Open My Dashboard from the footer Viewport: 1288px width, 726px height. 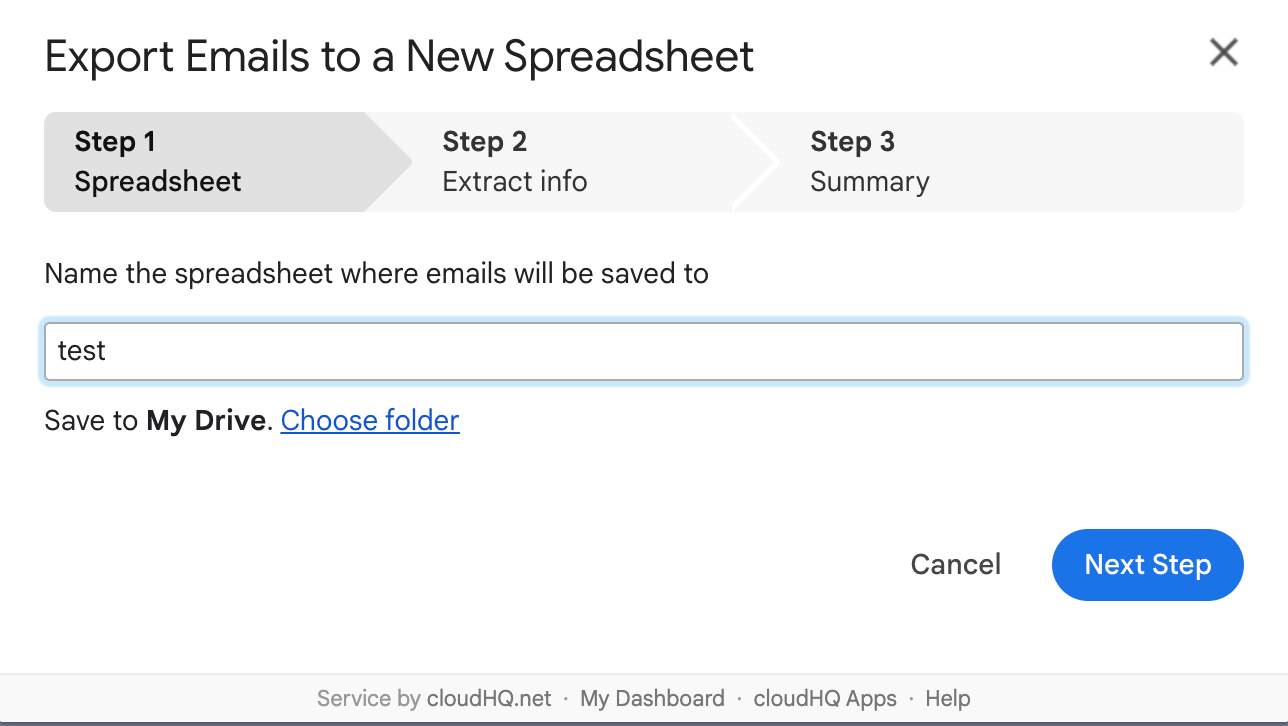[x=652, y=698]
